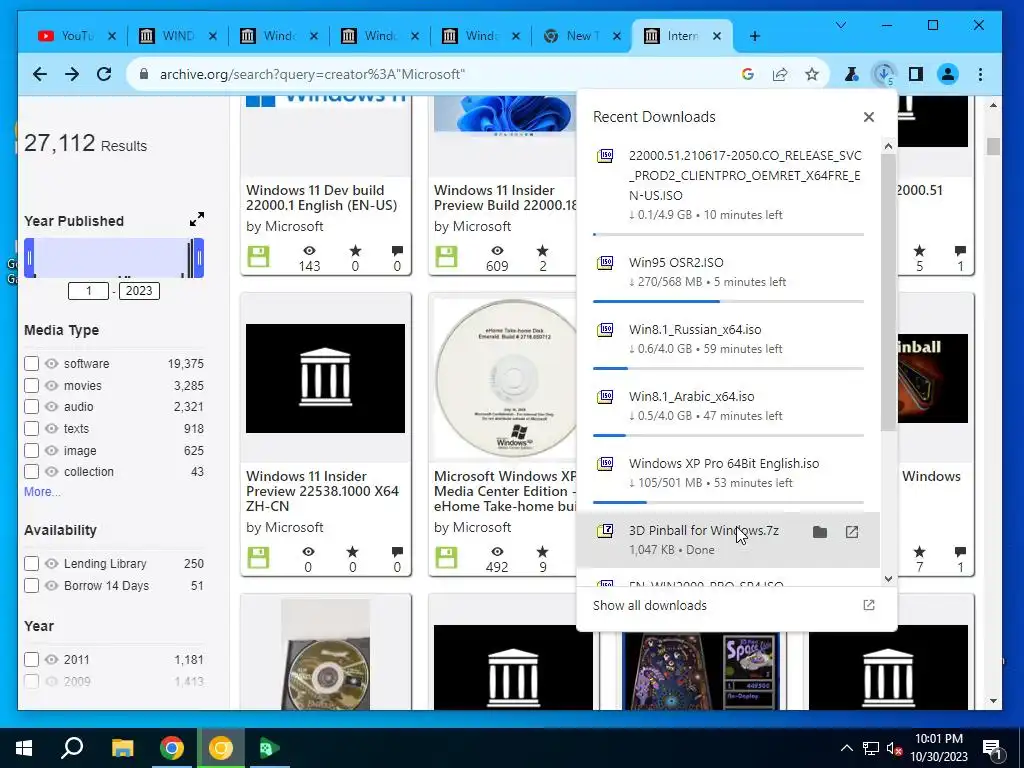The width and height of the screenshot is (1024, 768).
Task: Open notification center in the system tray
Action: 992,748
